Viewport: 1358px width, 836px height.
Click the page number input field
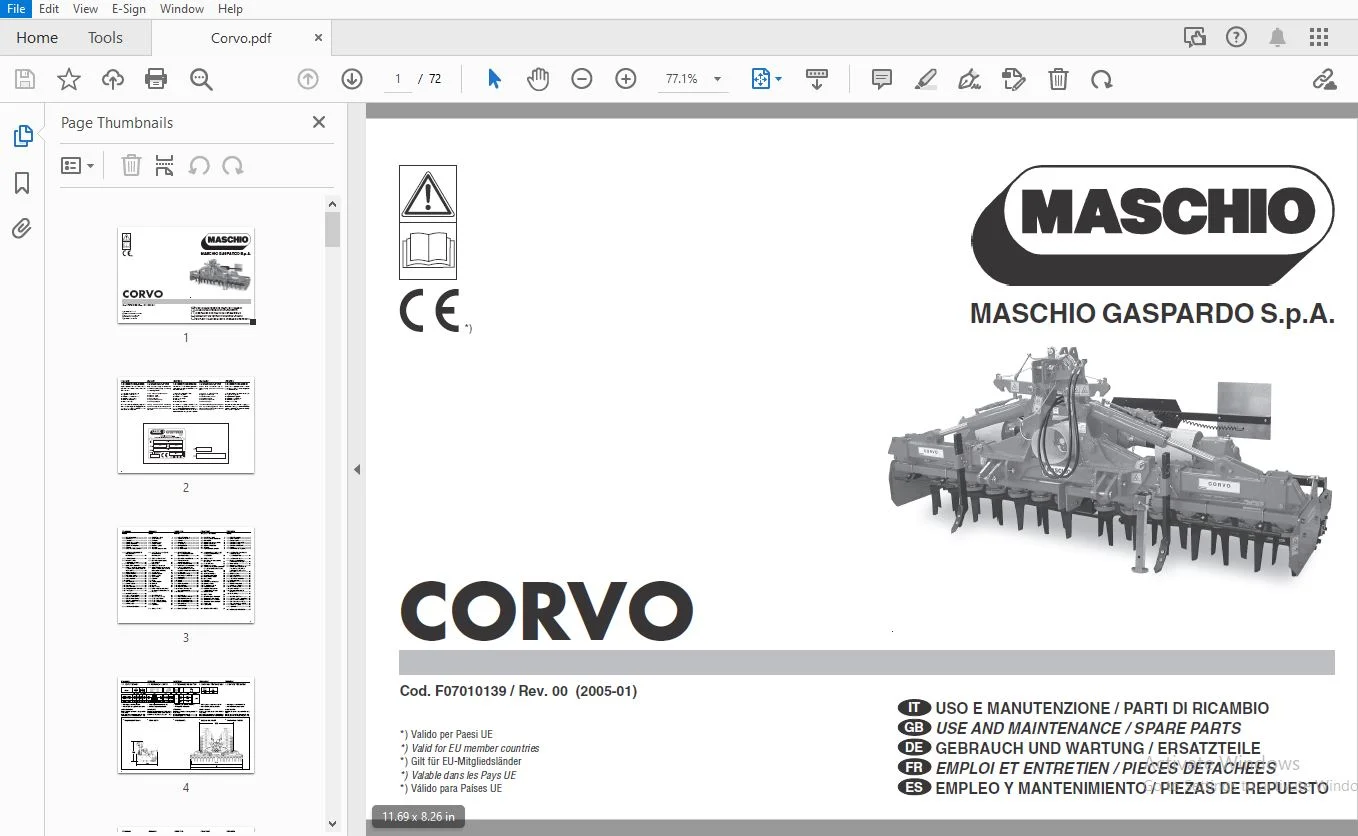397,79
